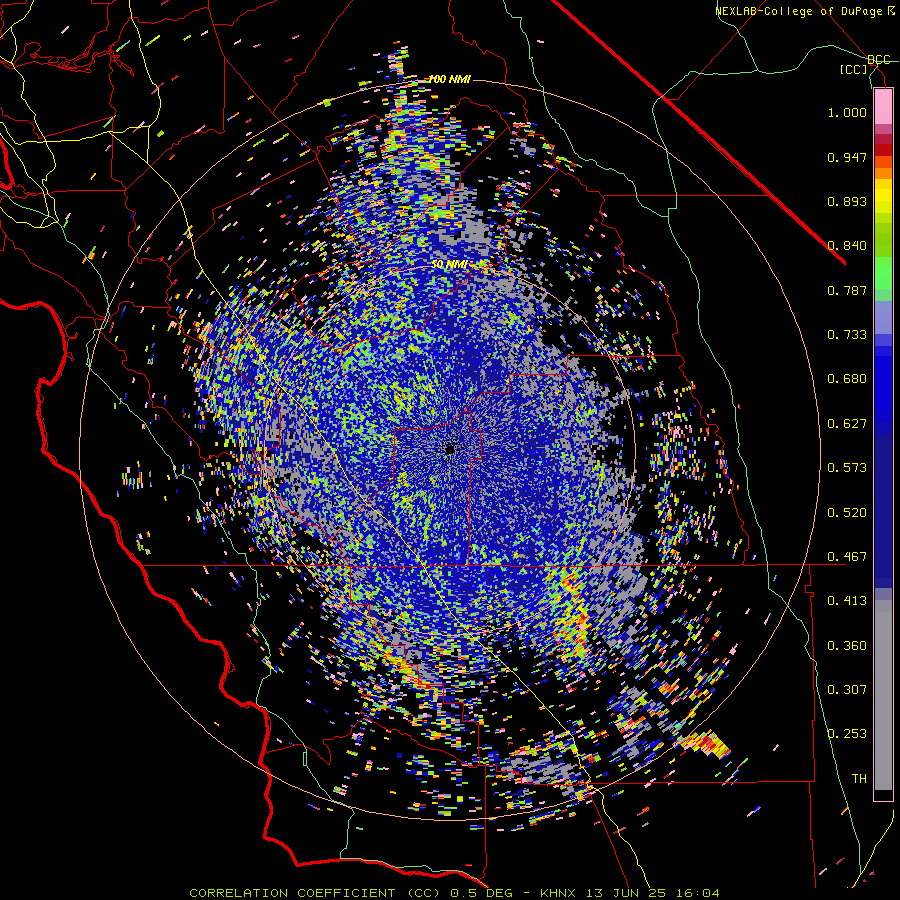Screen dimensions: 900x900
Task: Click the 0.947 scale value
Action: [847, 157]
